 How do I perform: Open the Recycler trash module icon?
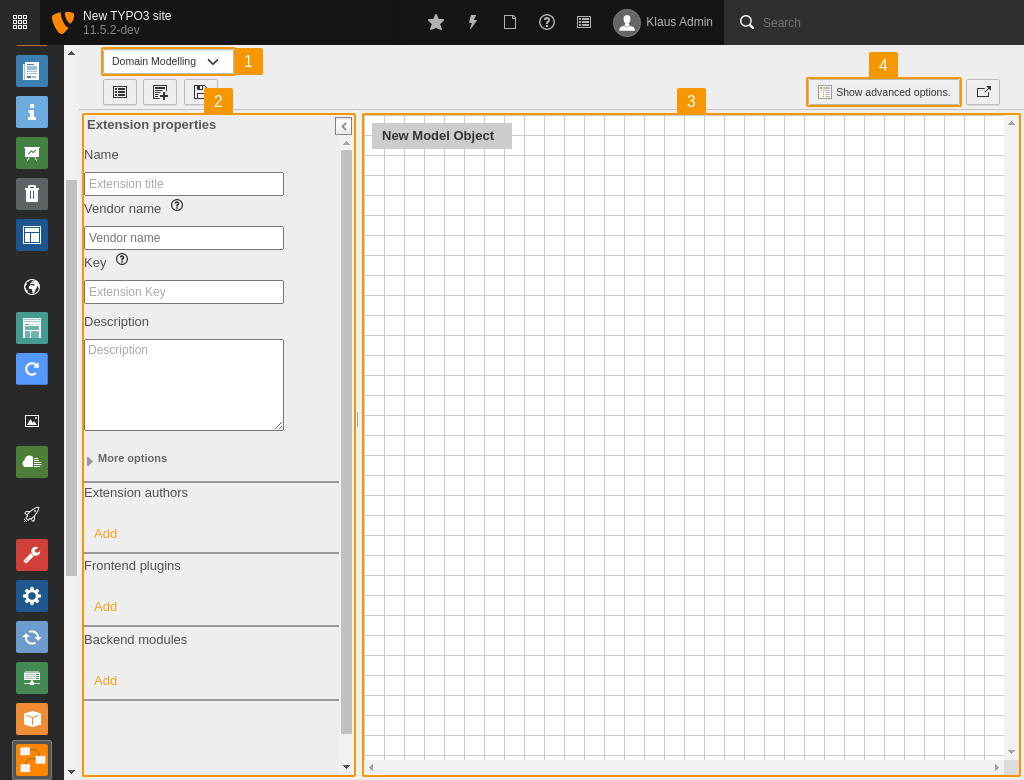click(x=31, y=194)
